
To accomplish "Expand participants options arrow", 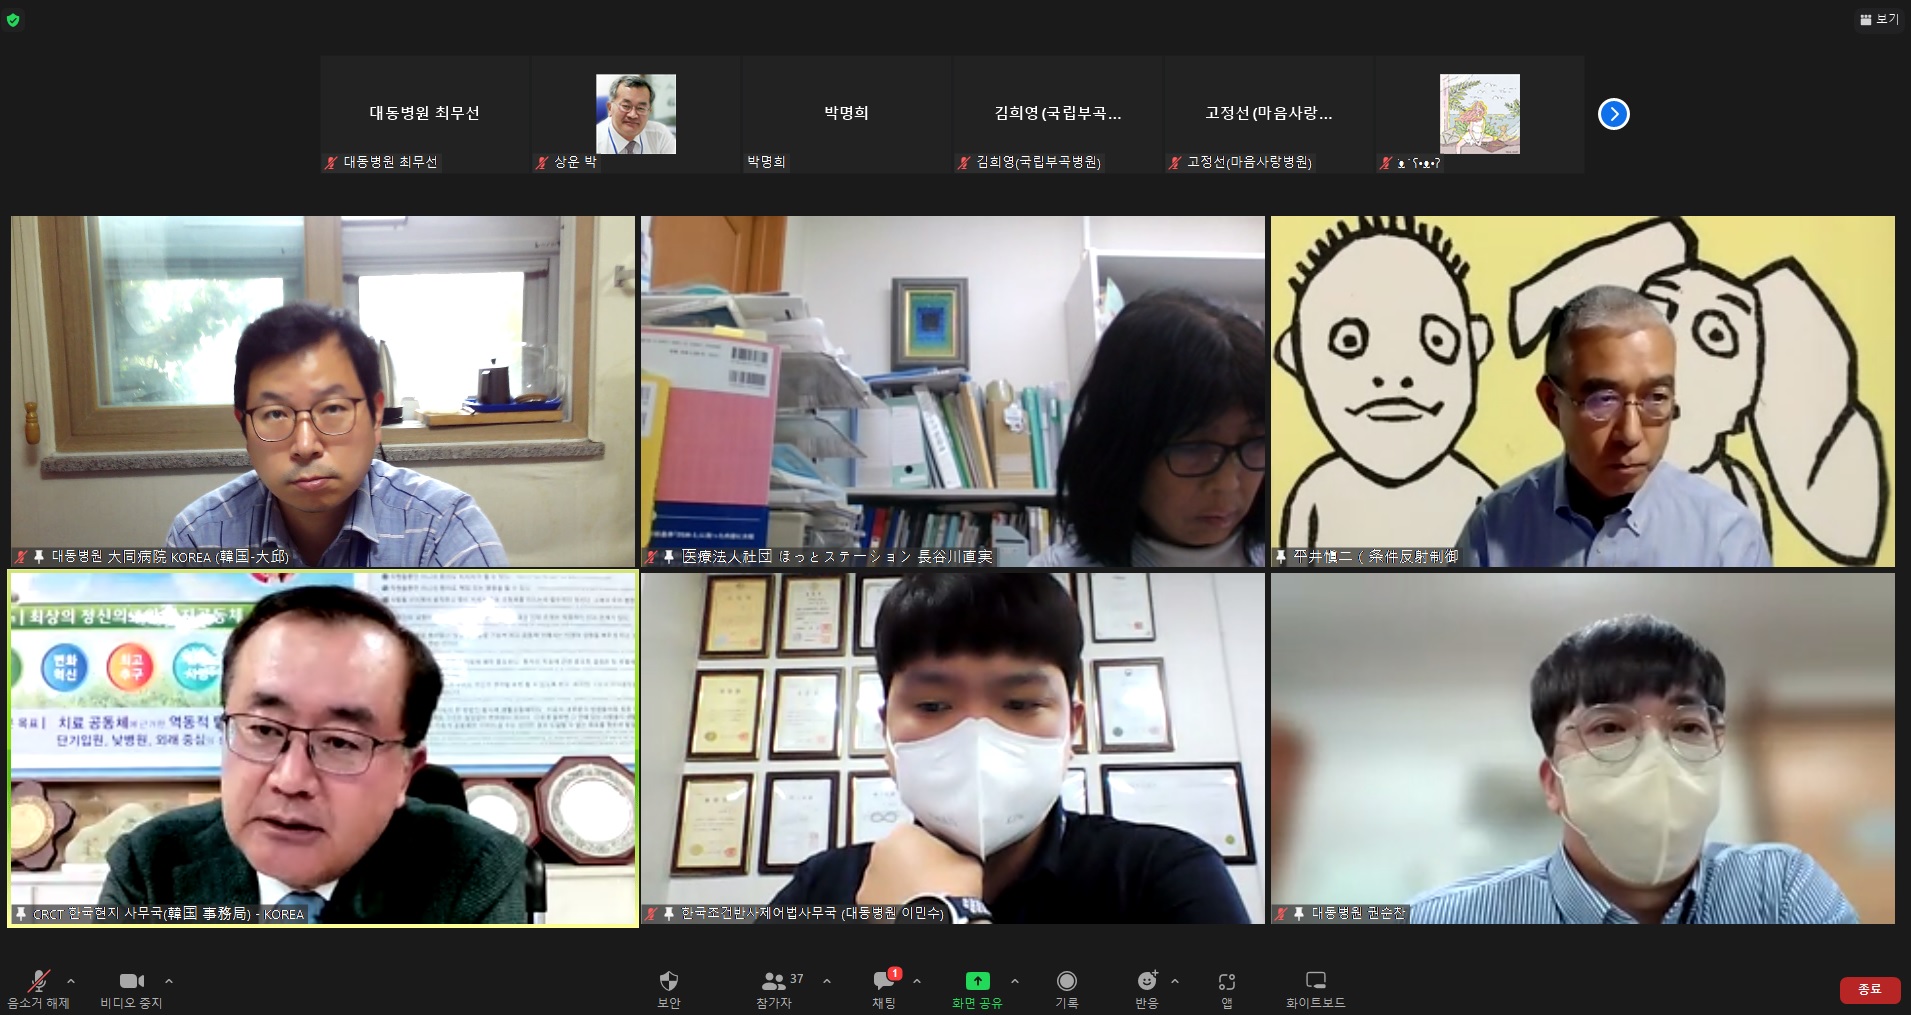I will (827, 981).
